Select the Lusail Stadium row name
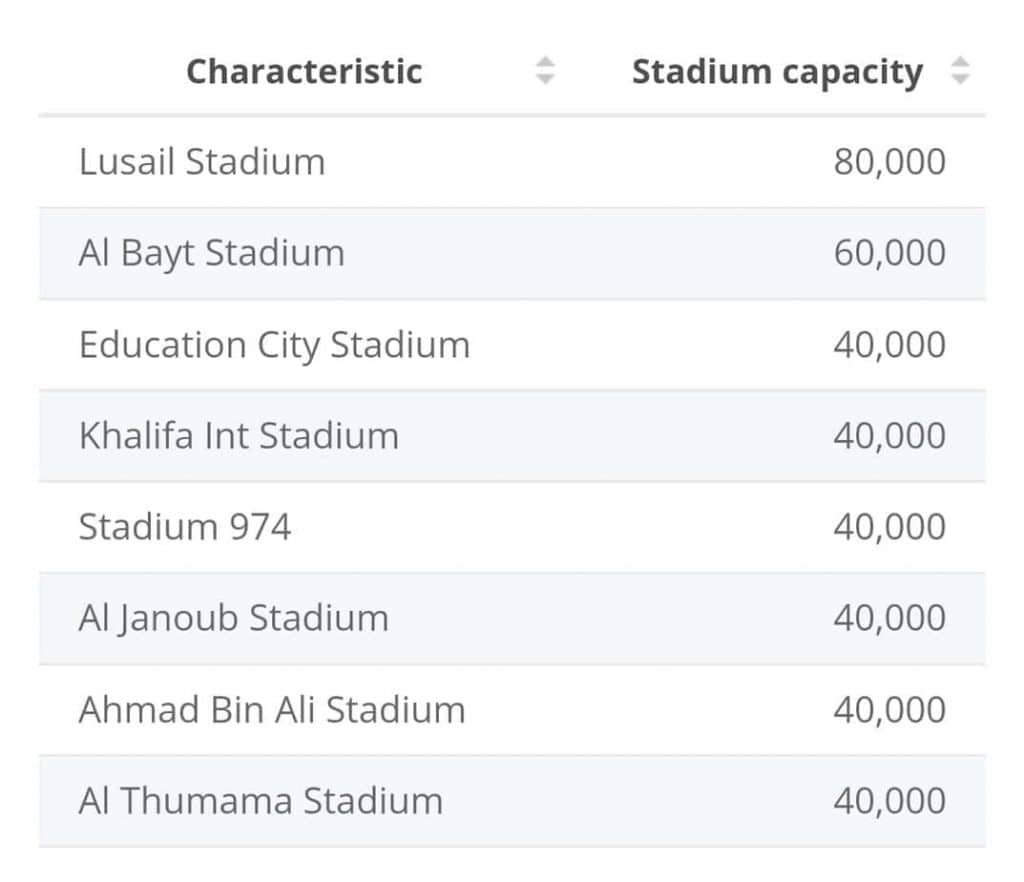1024x882 pixels. (x=202, y=162)
